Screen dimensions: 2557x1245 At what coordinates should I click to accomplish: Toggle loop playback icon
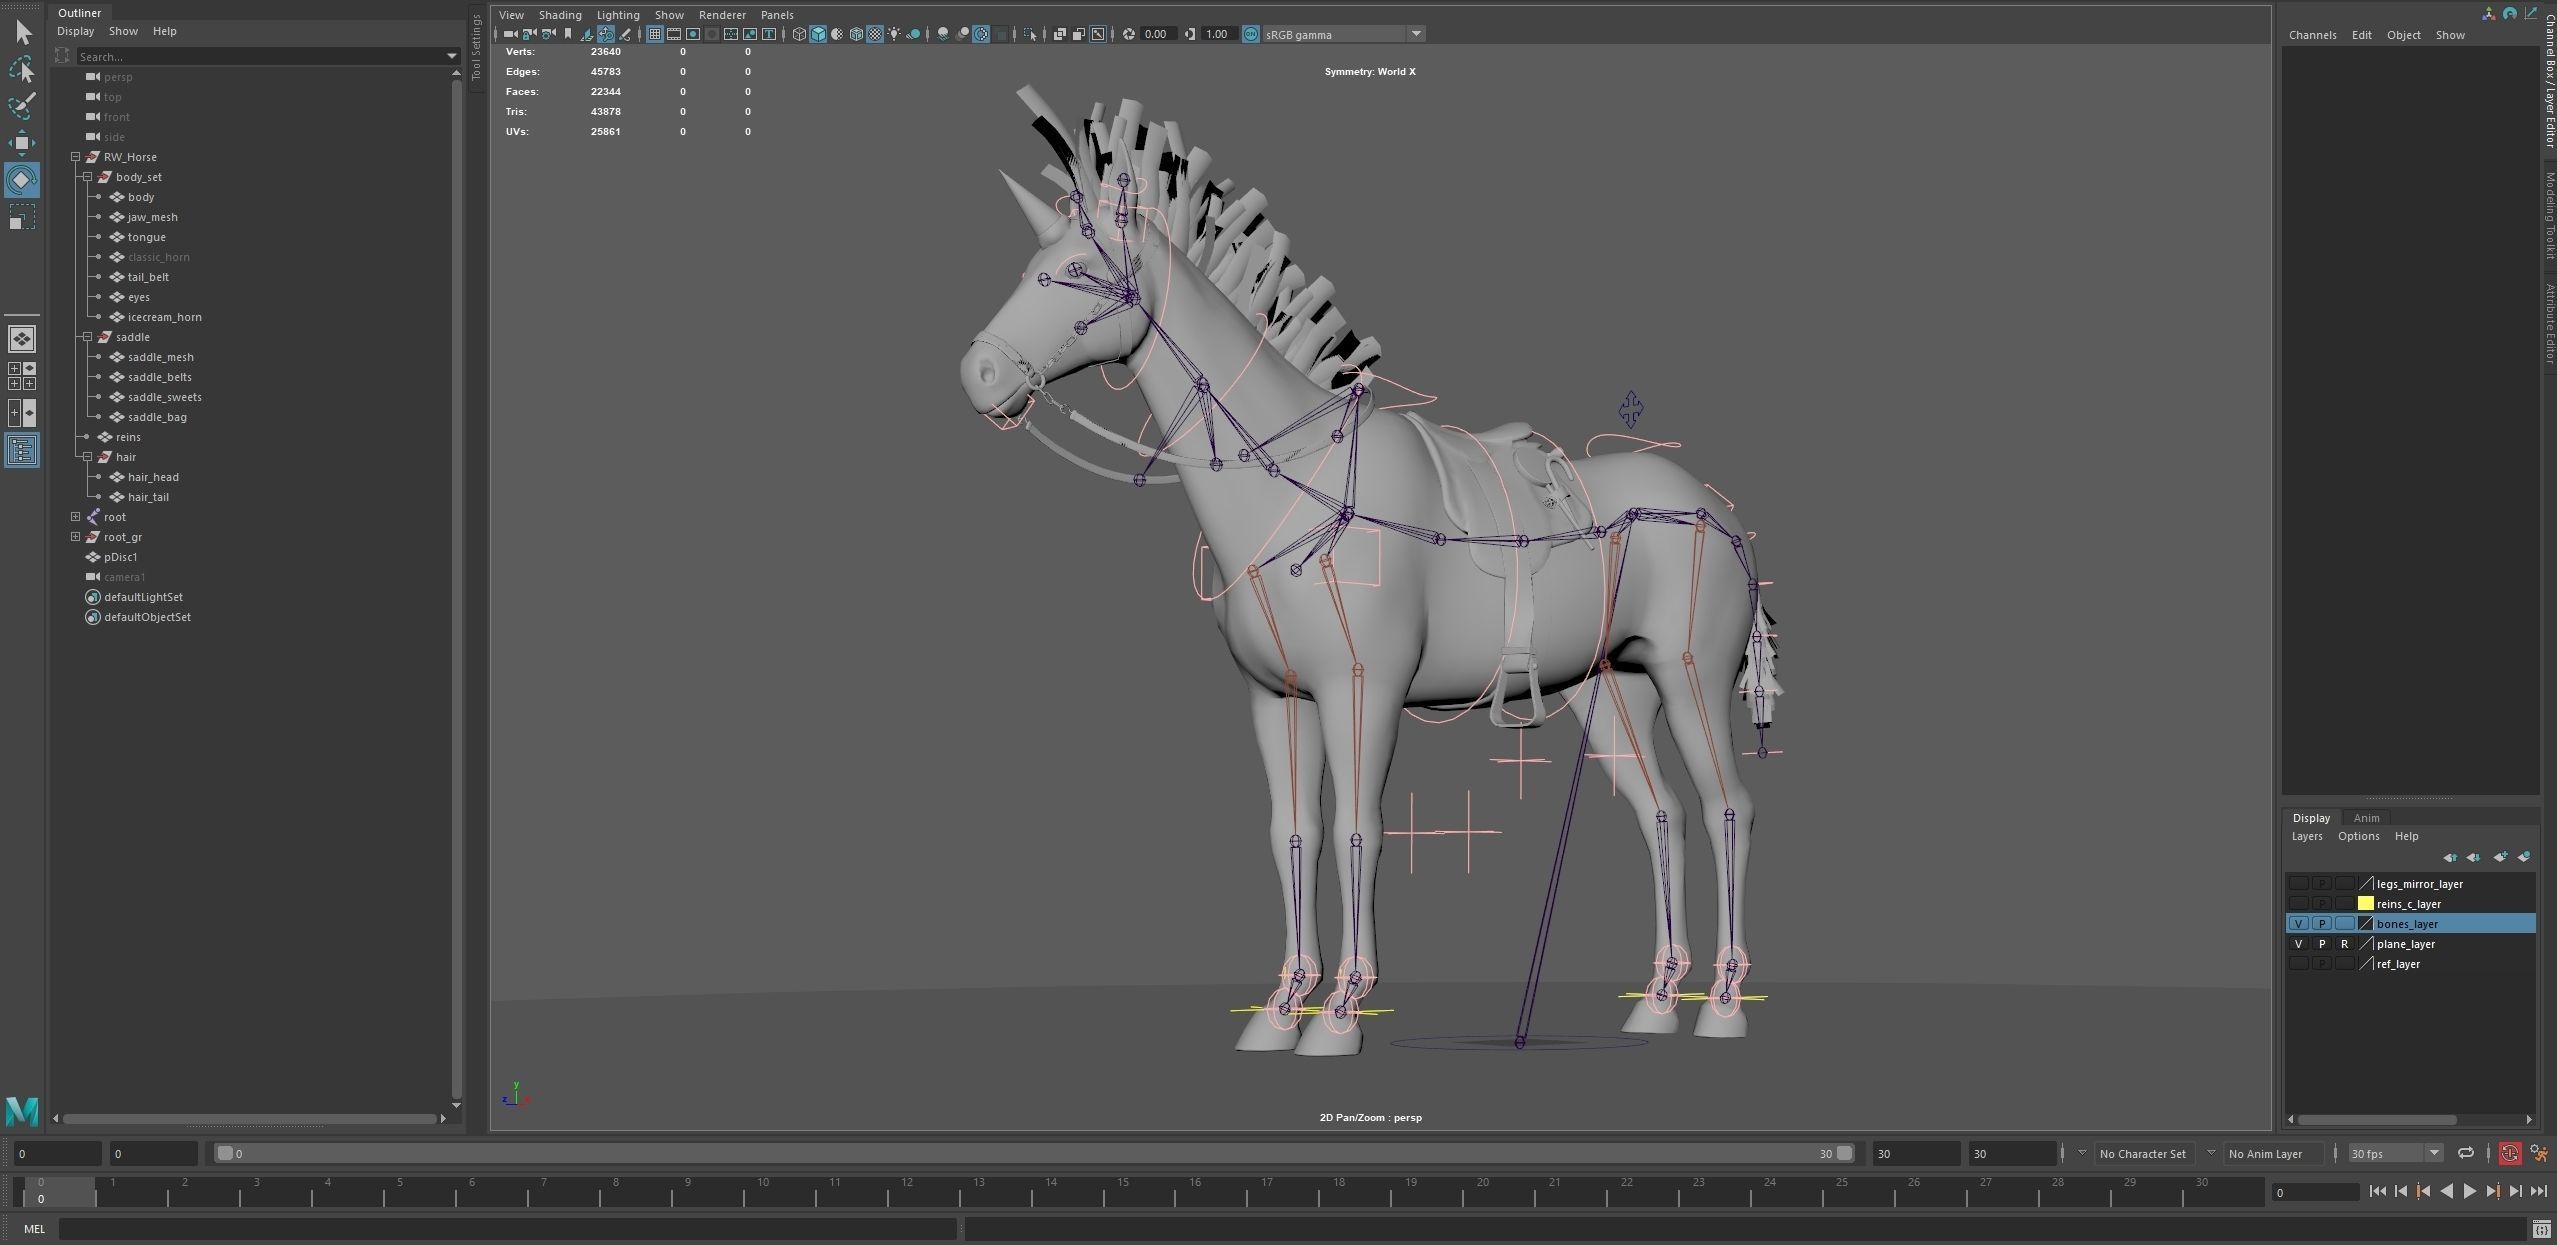click(2466, 1153)
